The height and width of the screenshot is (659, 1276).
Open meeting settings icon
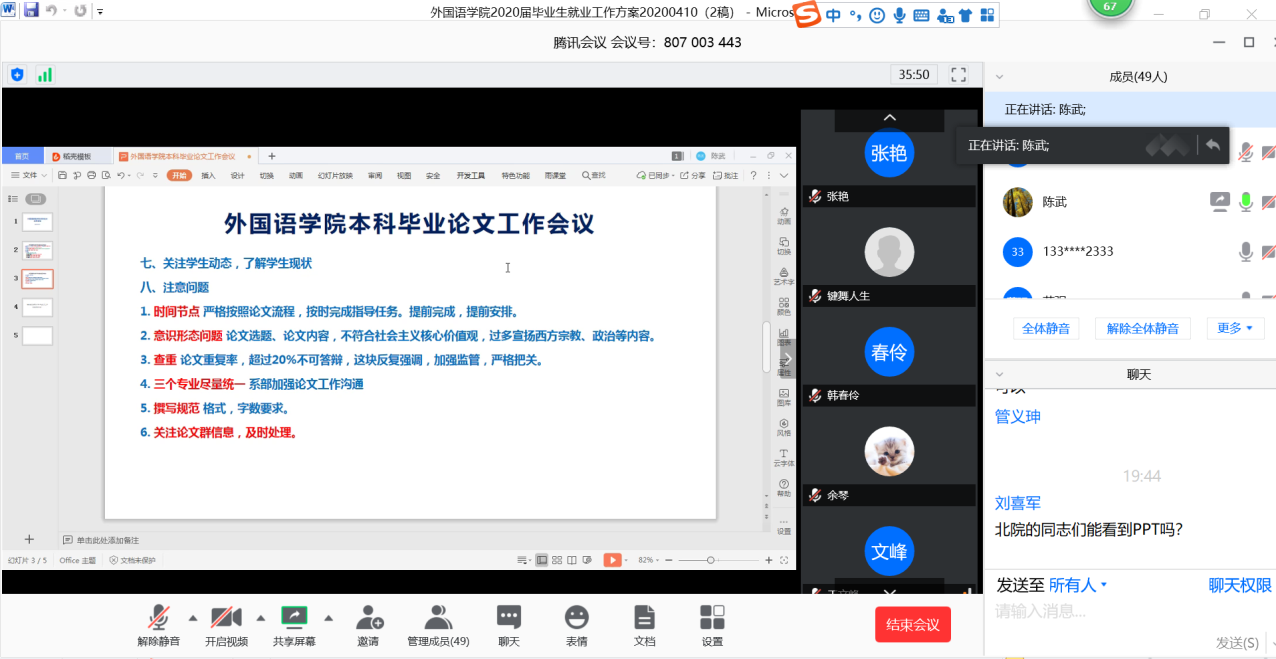click(712, 618)
